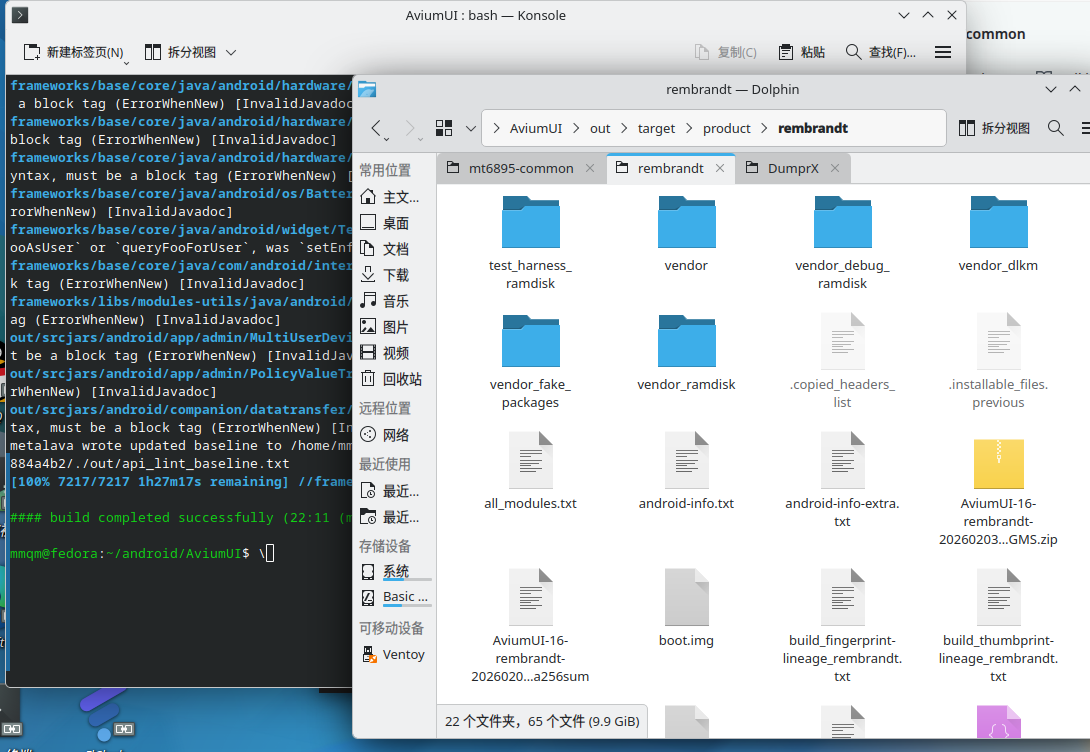1090x752 pixels.
Task: Click the Konsole paste button
Action: click(x=802, y=52)
